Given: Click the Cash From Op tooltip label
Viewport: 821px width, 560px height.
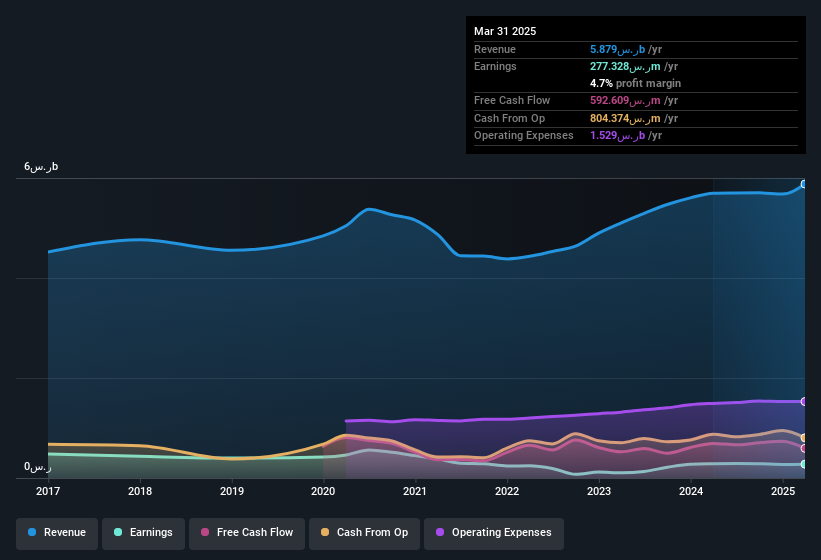Looking at the screenshot, I should pyautogui.click(x=509, y=119).
